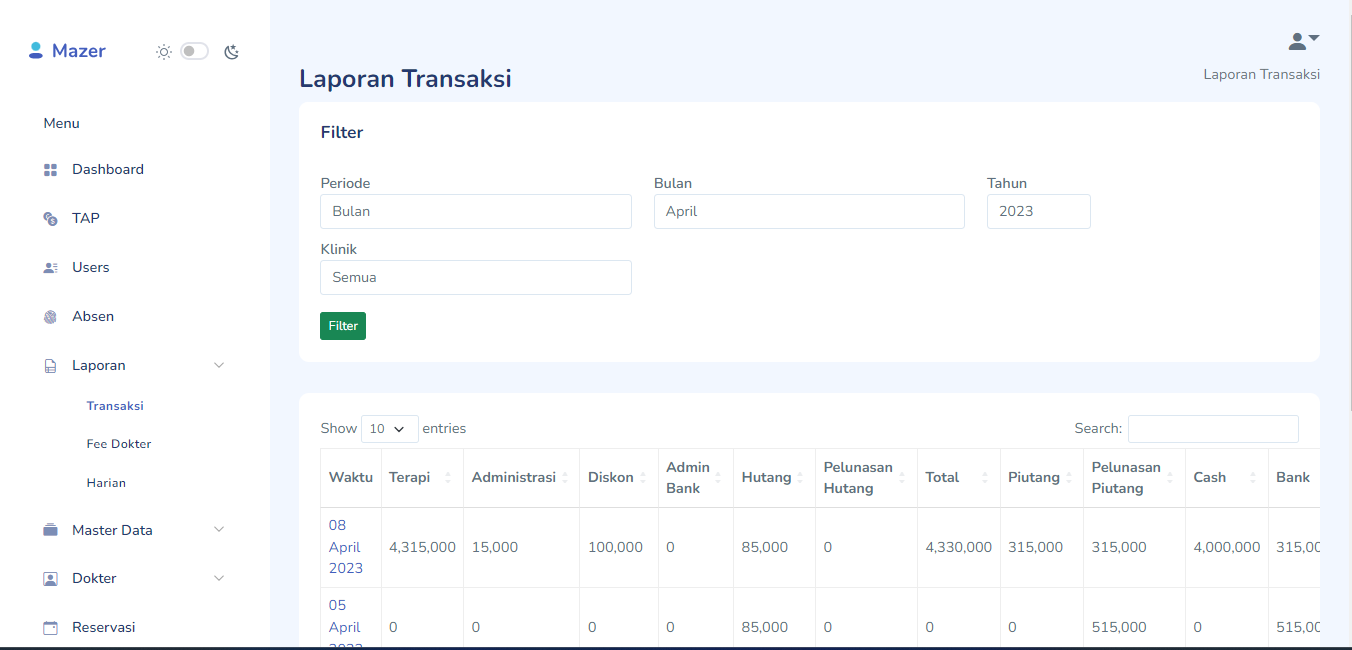
Task: Toggle the dark mode switch
Action: point(194,51)
